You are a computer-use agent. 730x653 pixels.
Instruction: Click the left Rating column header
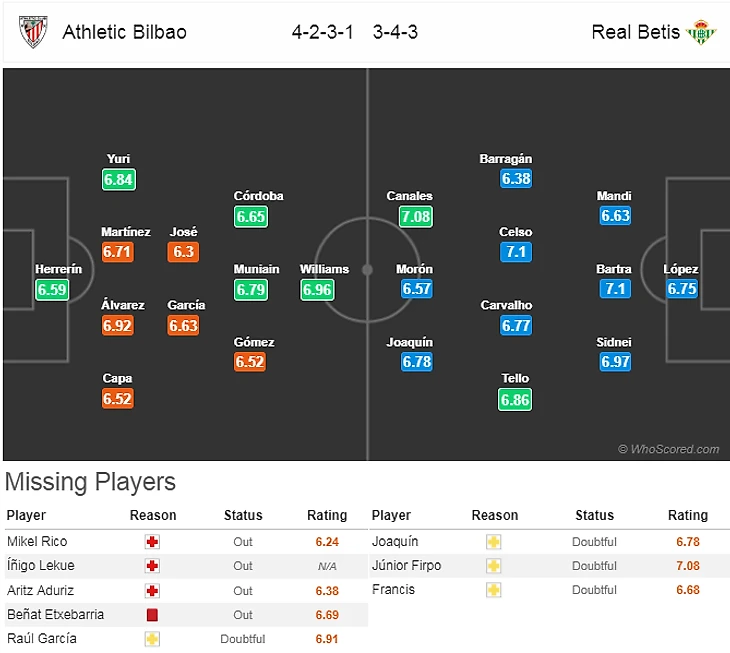(x=327, y=516)
